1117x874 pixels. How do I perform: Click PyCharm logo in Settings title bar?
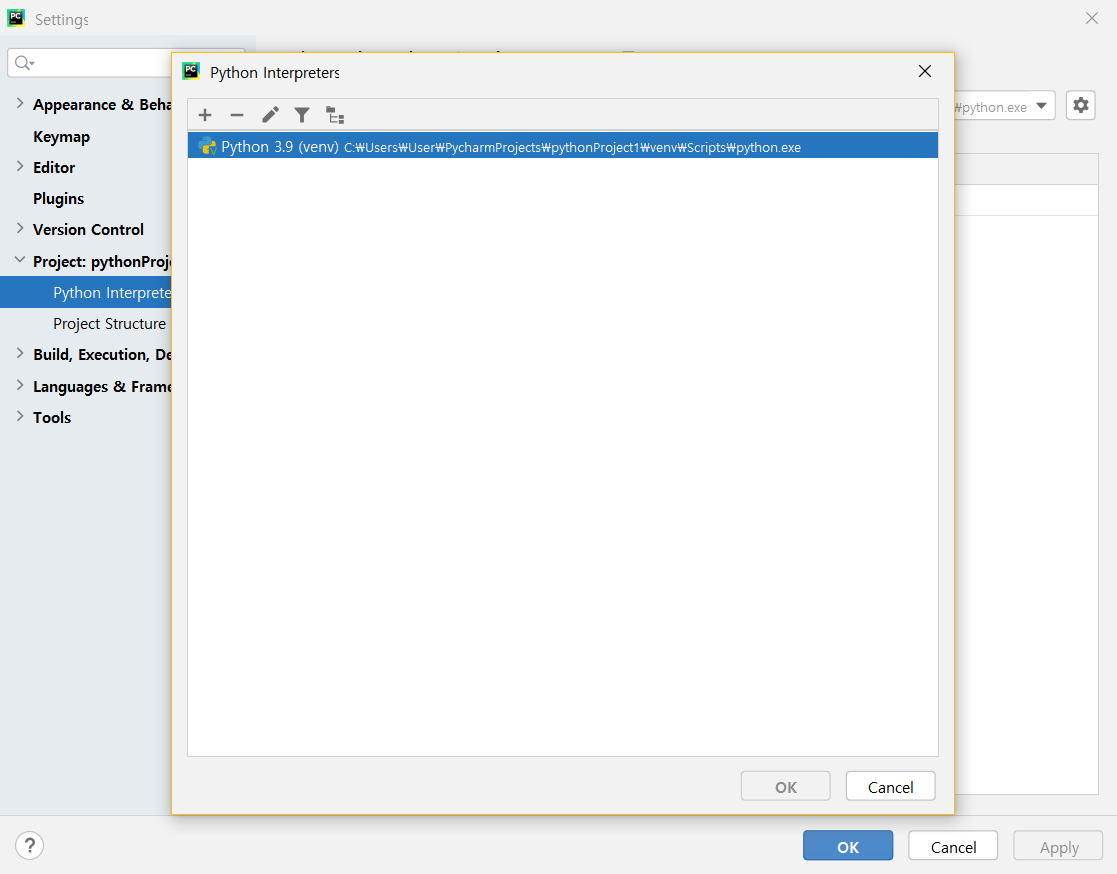click(16, 19)
